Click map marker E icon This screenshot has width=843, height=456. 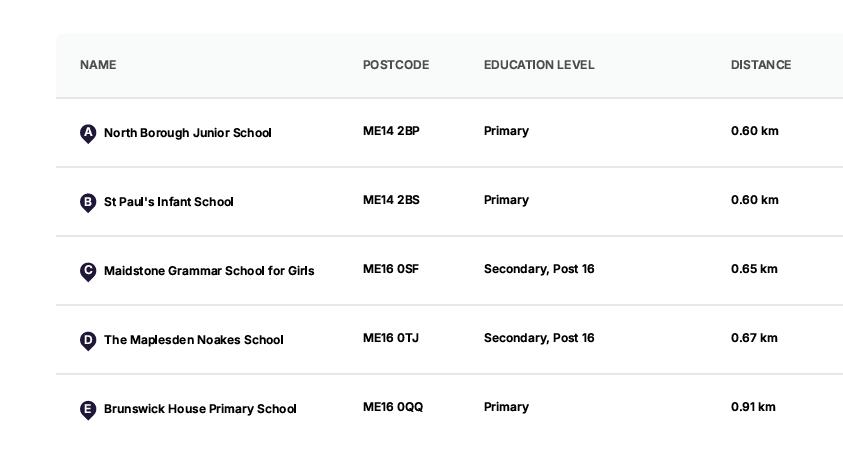[x=88, y=409]
